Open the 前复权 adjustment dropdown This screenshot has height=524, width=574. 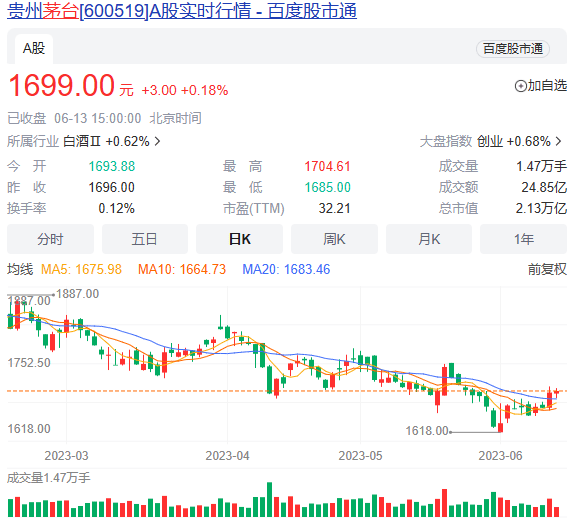pos(547,270)
